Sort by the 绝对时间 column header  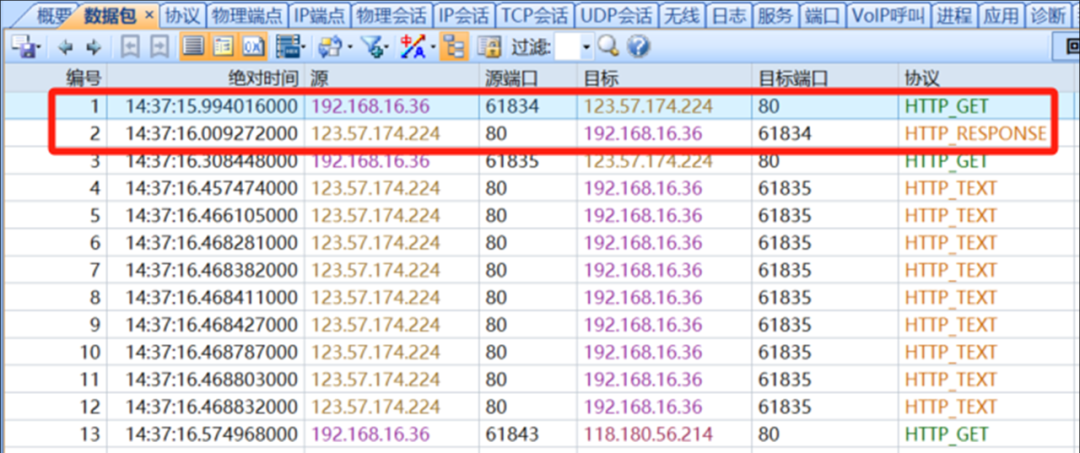tap(206, 78)
